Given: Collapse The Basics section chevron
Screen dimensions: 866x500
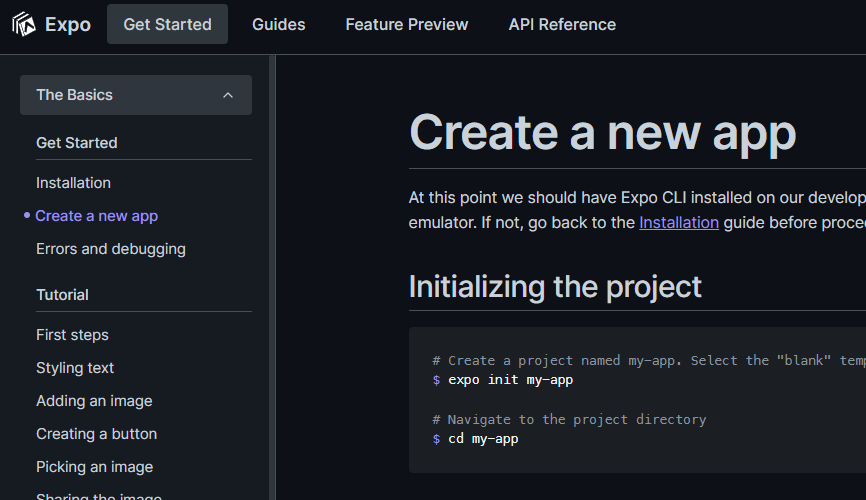Looking at the screenshot, I should (228, 95).
